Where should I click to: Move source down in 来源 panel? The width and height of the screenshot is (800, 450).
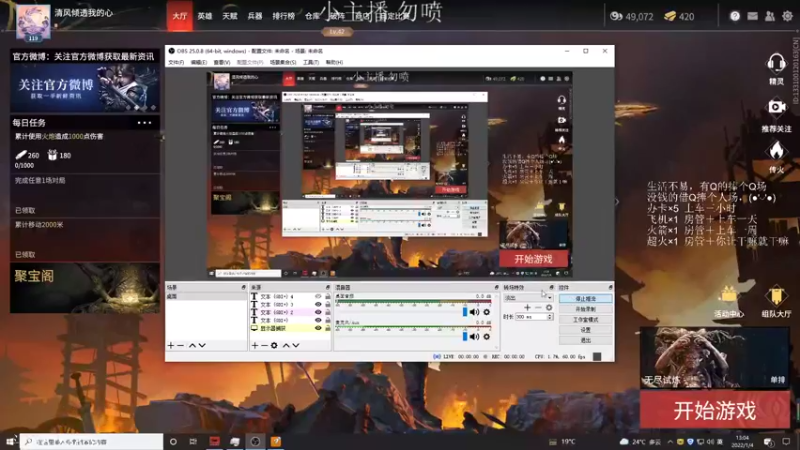pos(296,345)
